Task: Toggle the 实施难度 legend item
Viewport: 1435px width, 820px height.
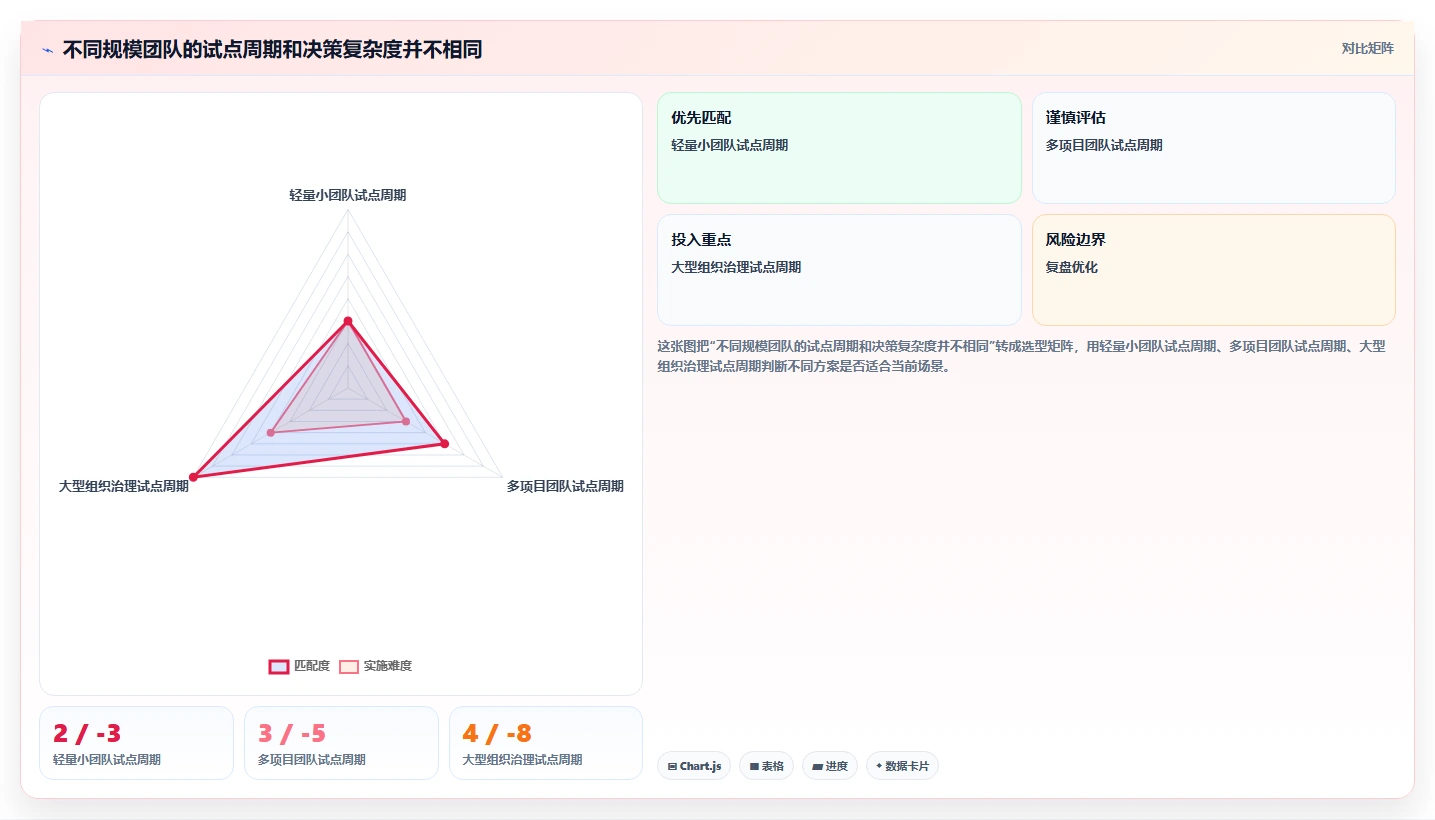Action: [375, 666]
